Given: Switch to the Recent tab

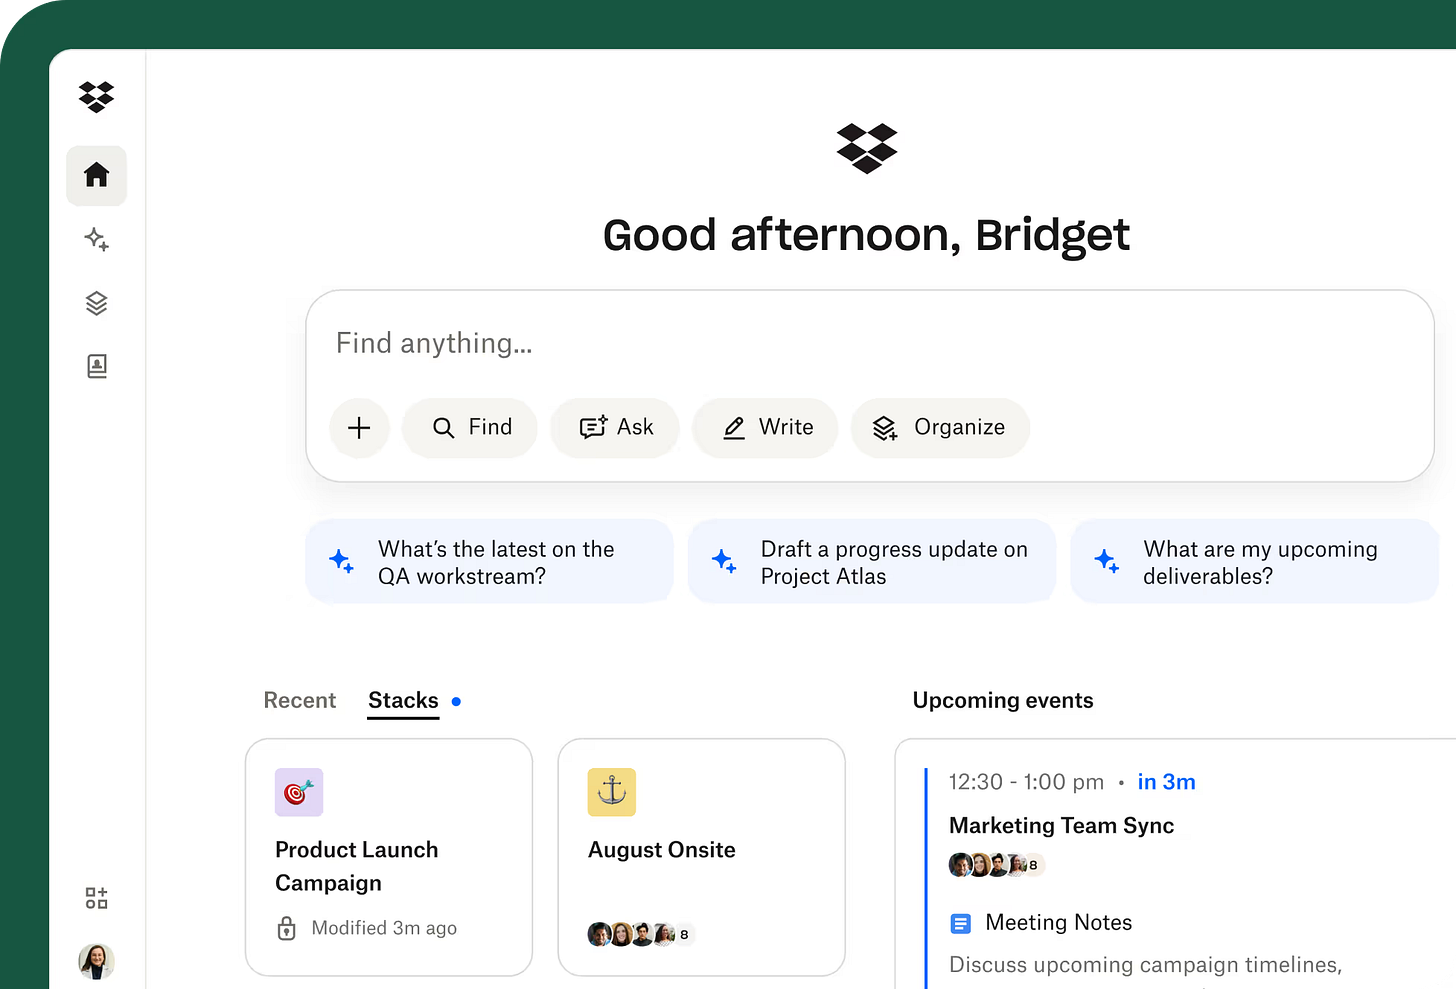Looking at the screenshot, I should tap(300, 700).
